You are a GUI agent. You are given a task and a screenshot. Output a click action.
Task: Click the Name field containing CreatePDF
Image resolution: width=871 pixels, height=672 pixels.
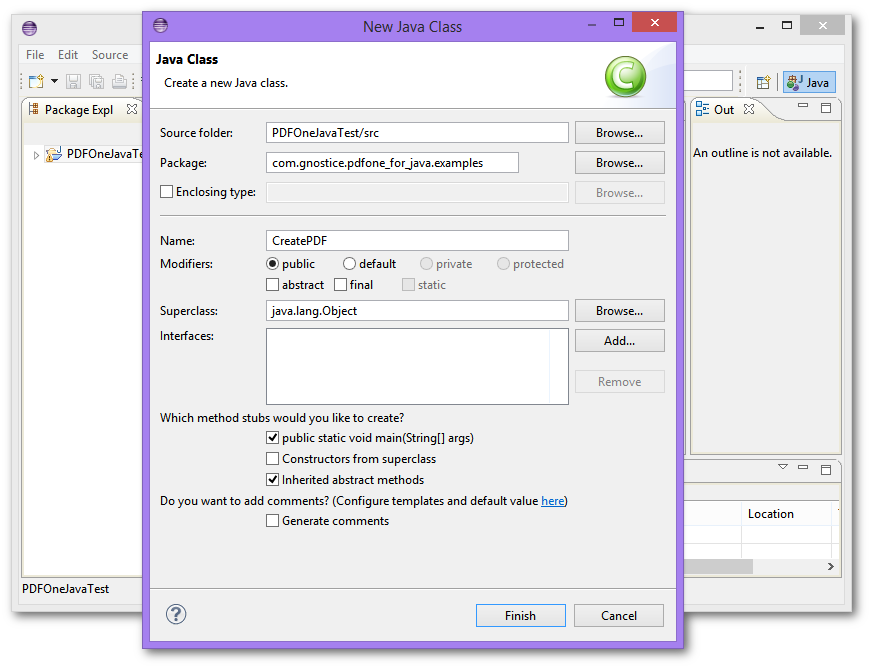click(417, 240)
